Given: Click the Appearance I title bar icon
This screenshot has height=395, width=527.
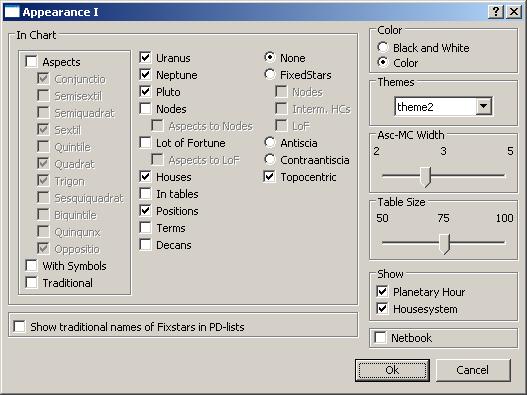Looking at the screenshot, I should pos(12,12).
